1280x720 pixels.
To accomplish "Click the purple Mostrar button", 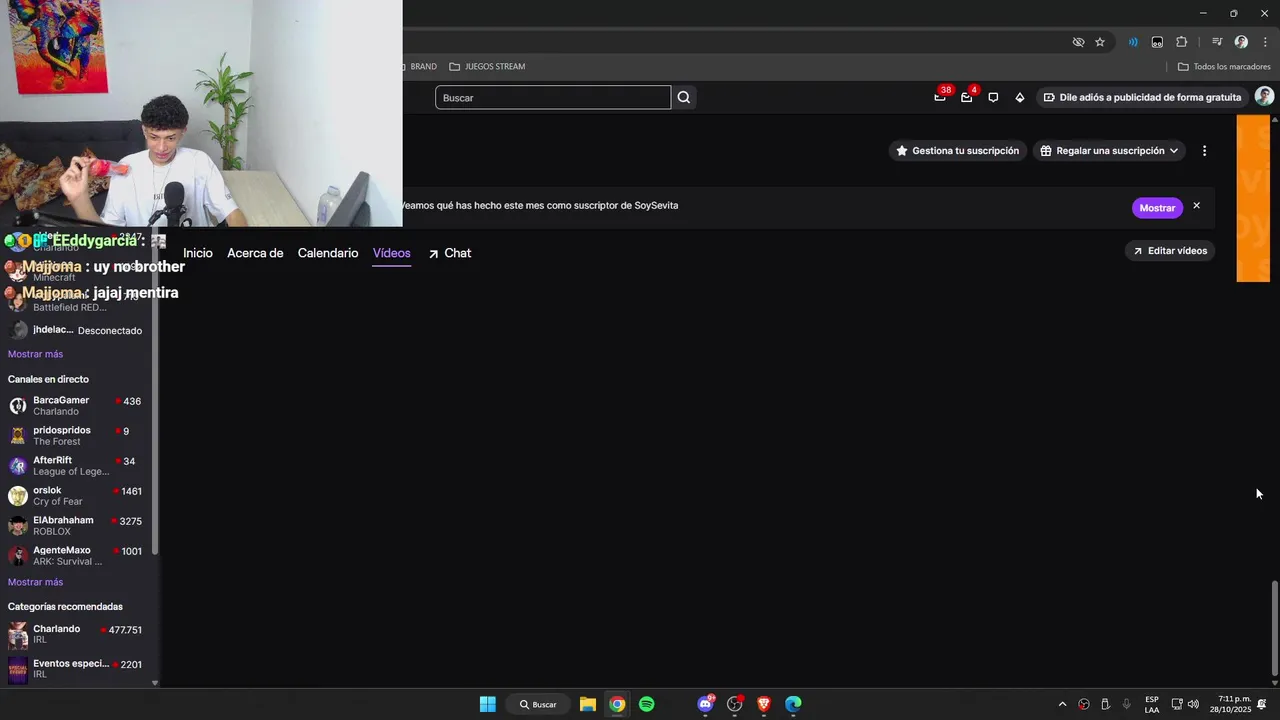I will click(x=1157, y=208).
